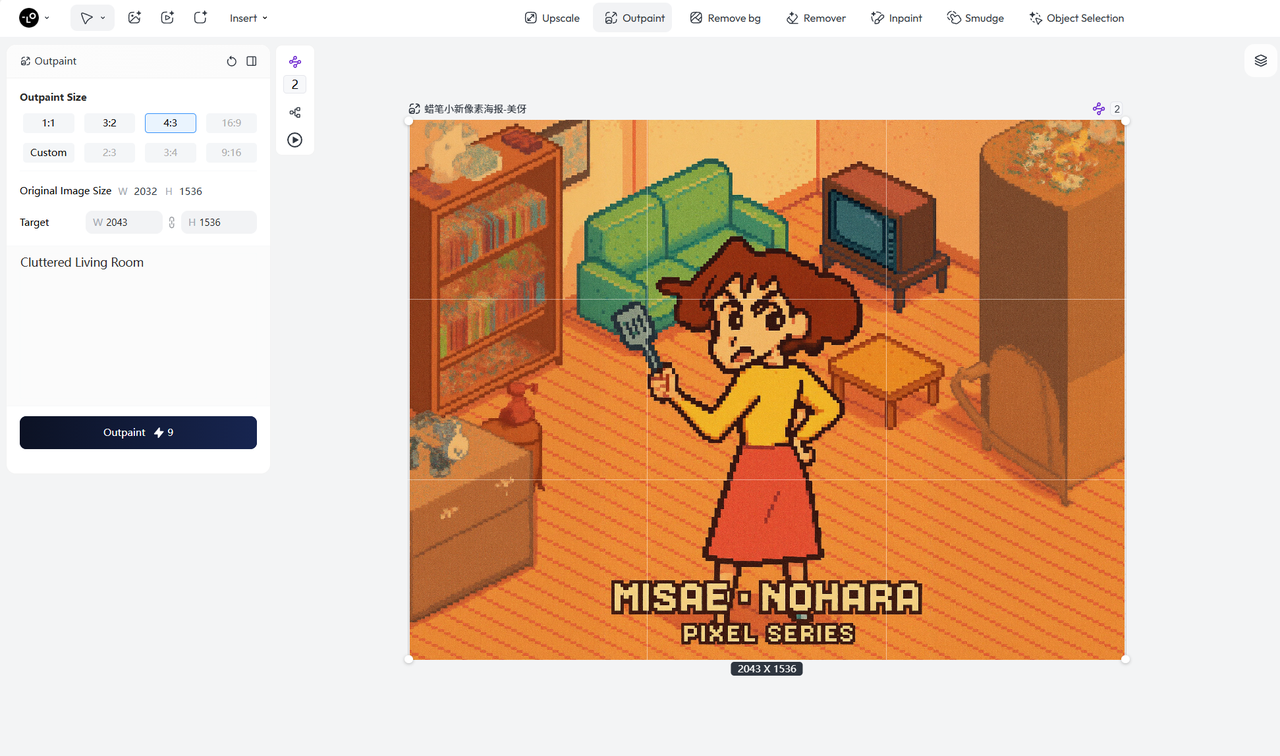Click the number 2 box in mini toolbar
This screenshot has width=1280, height=756.
[x=295, y=85]
